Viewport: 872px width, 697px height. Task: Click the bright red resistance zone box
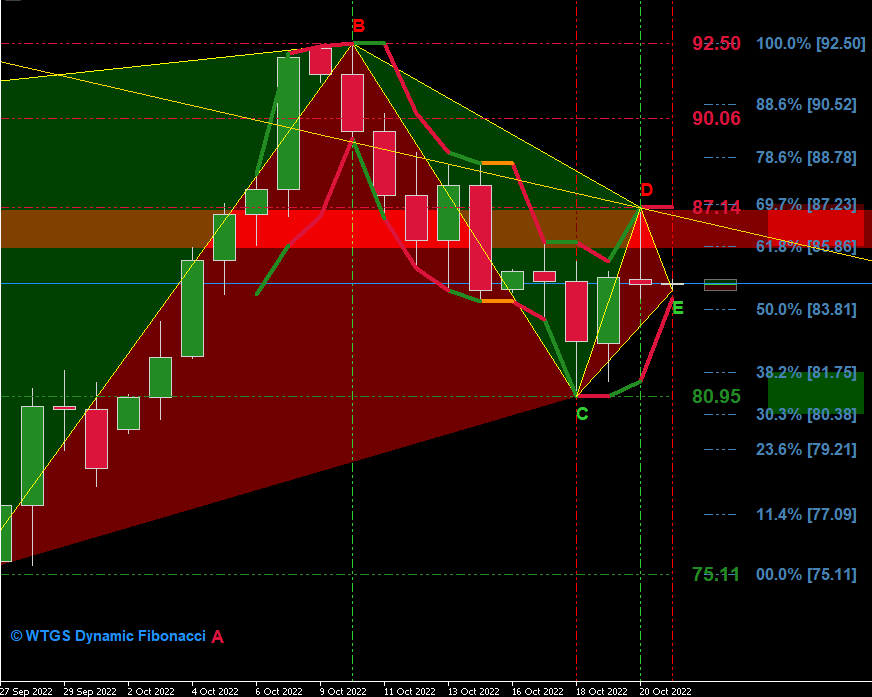(816, 228)
